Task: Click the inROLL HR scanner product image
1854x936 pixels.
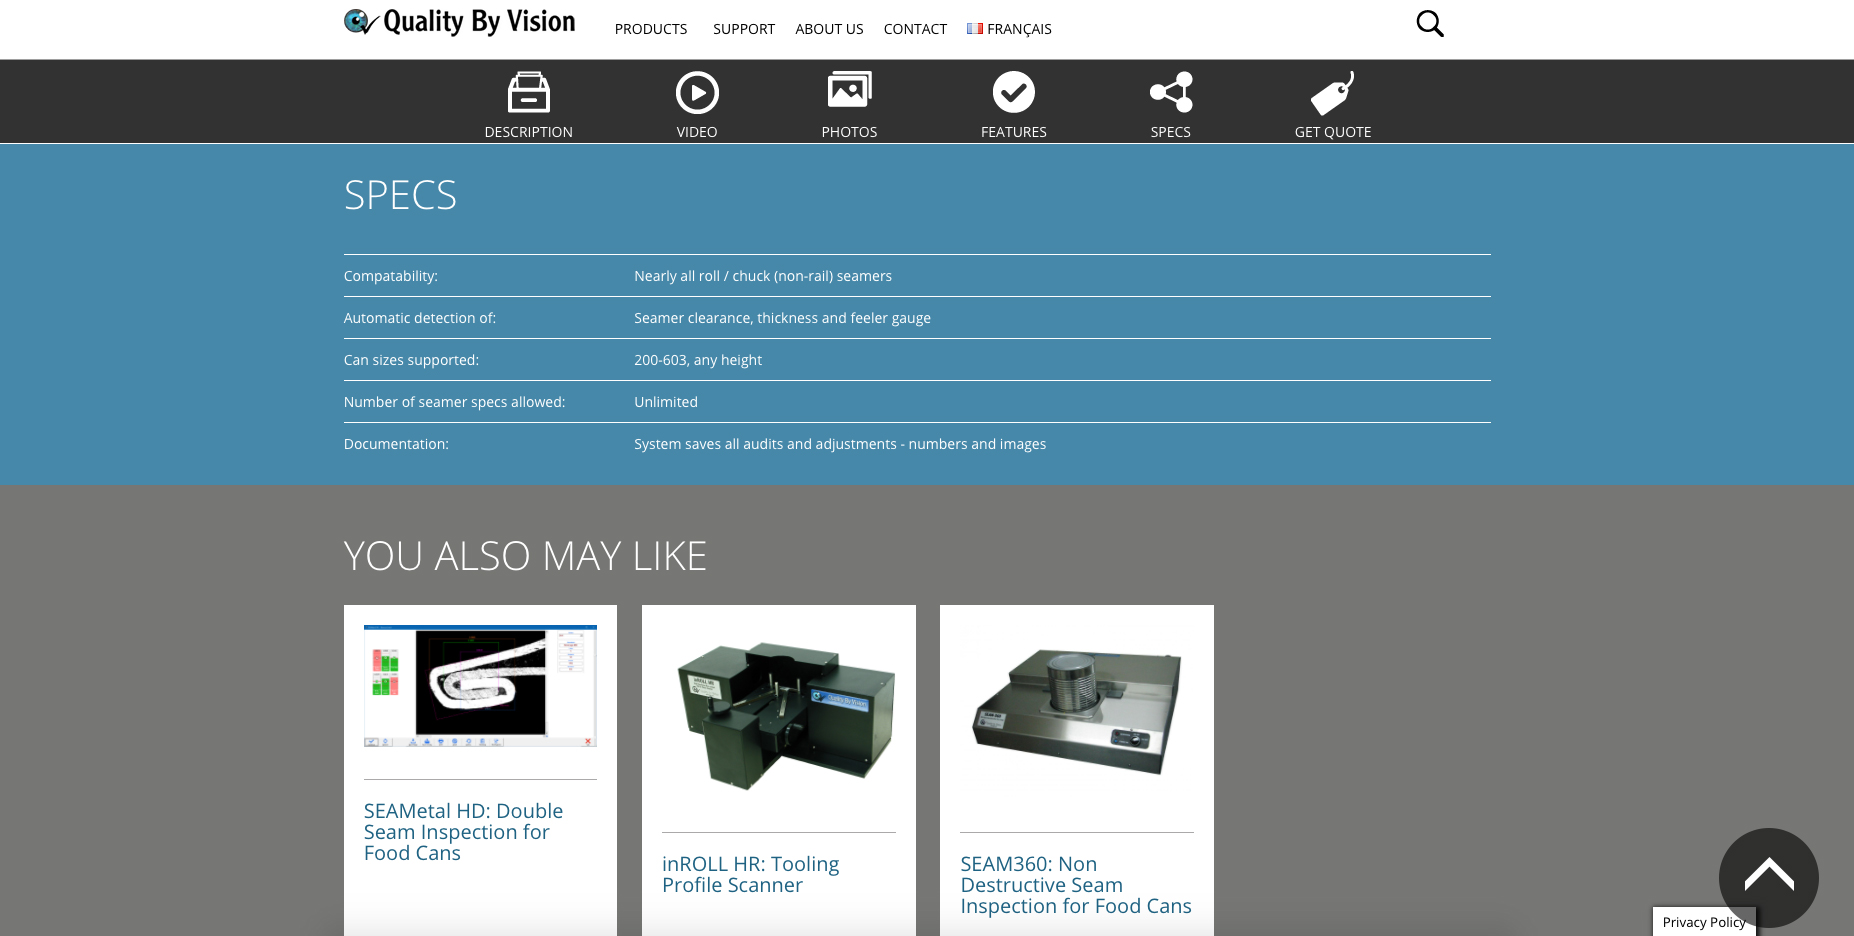Action: 779,716
